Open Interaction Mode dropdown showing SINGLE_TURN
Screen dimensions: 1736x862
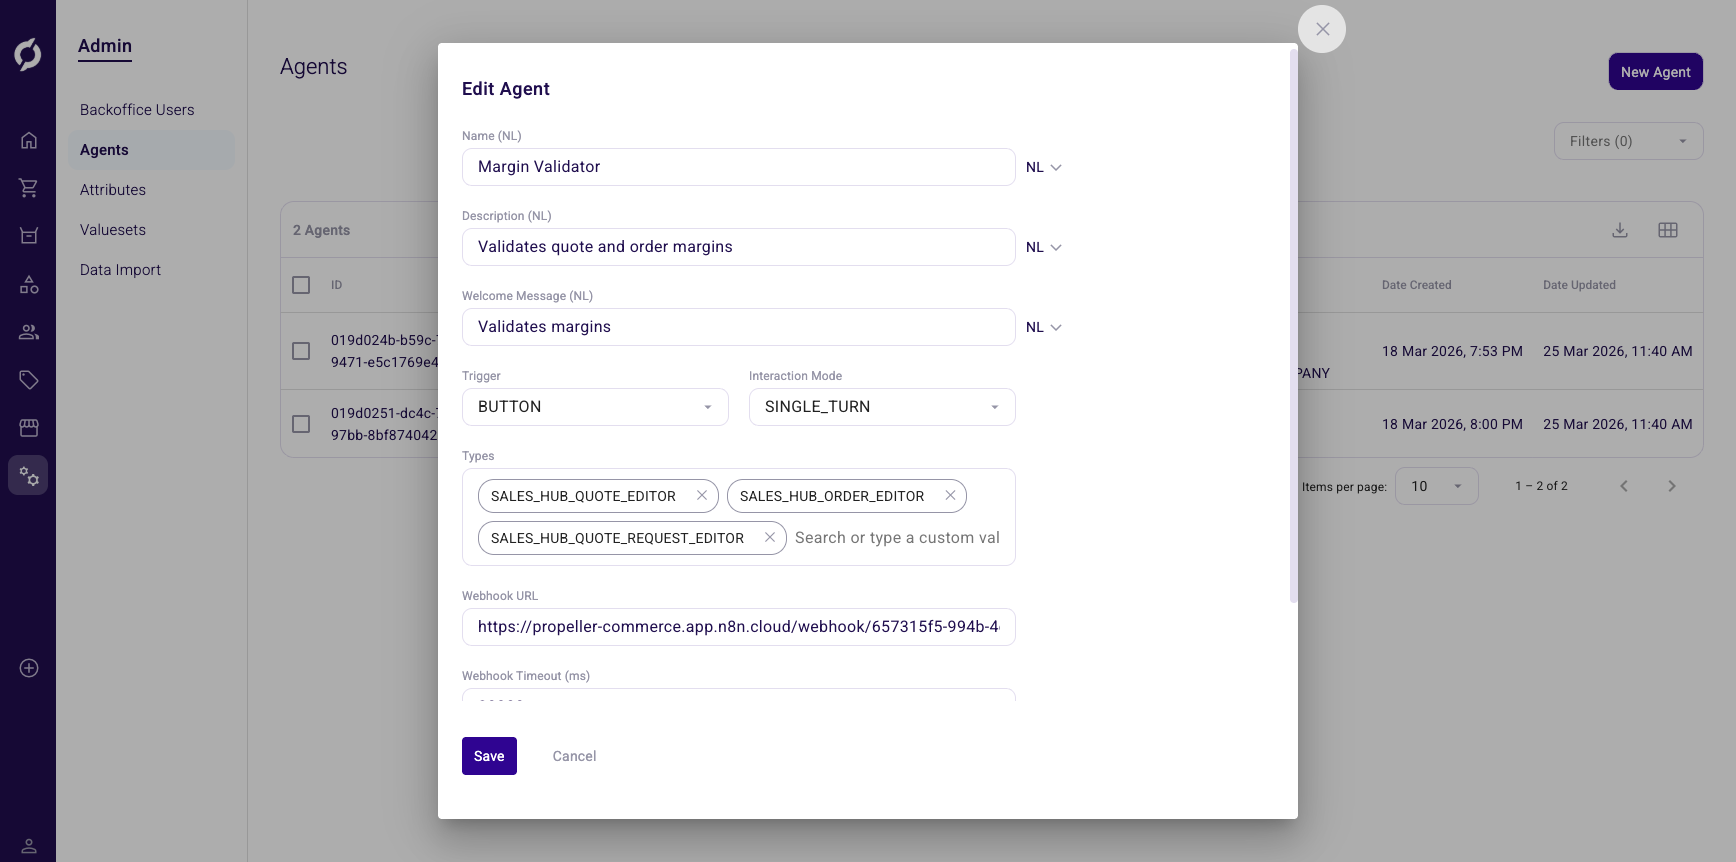click(882, 407)
